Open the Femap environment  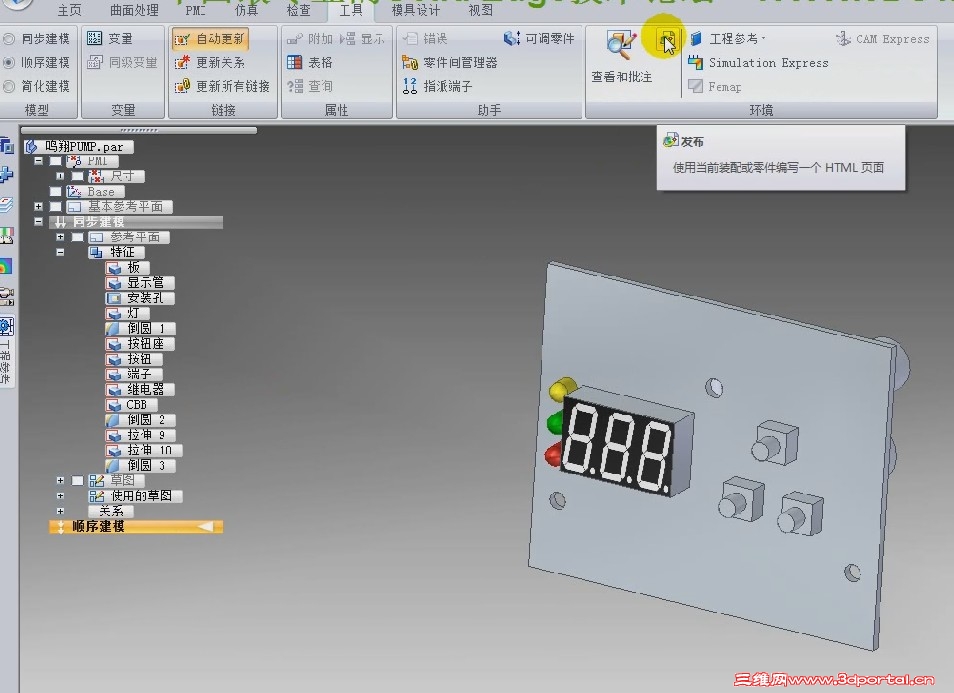pyautogui.click(x=715, y=86)
